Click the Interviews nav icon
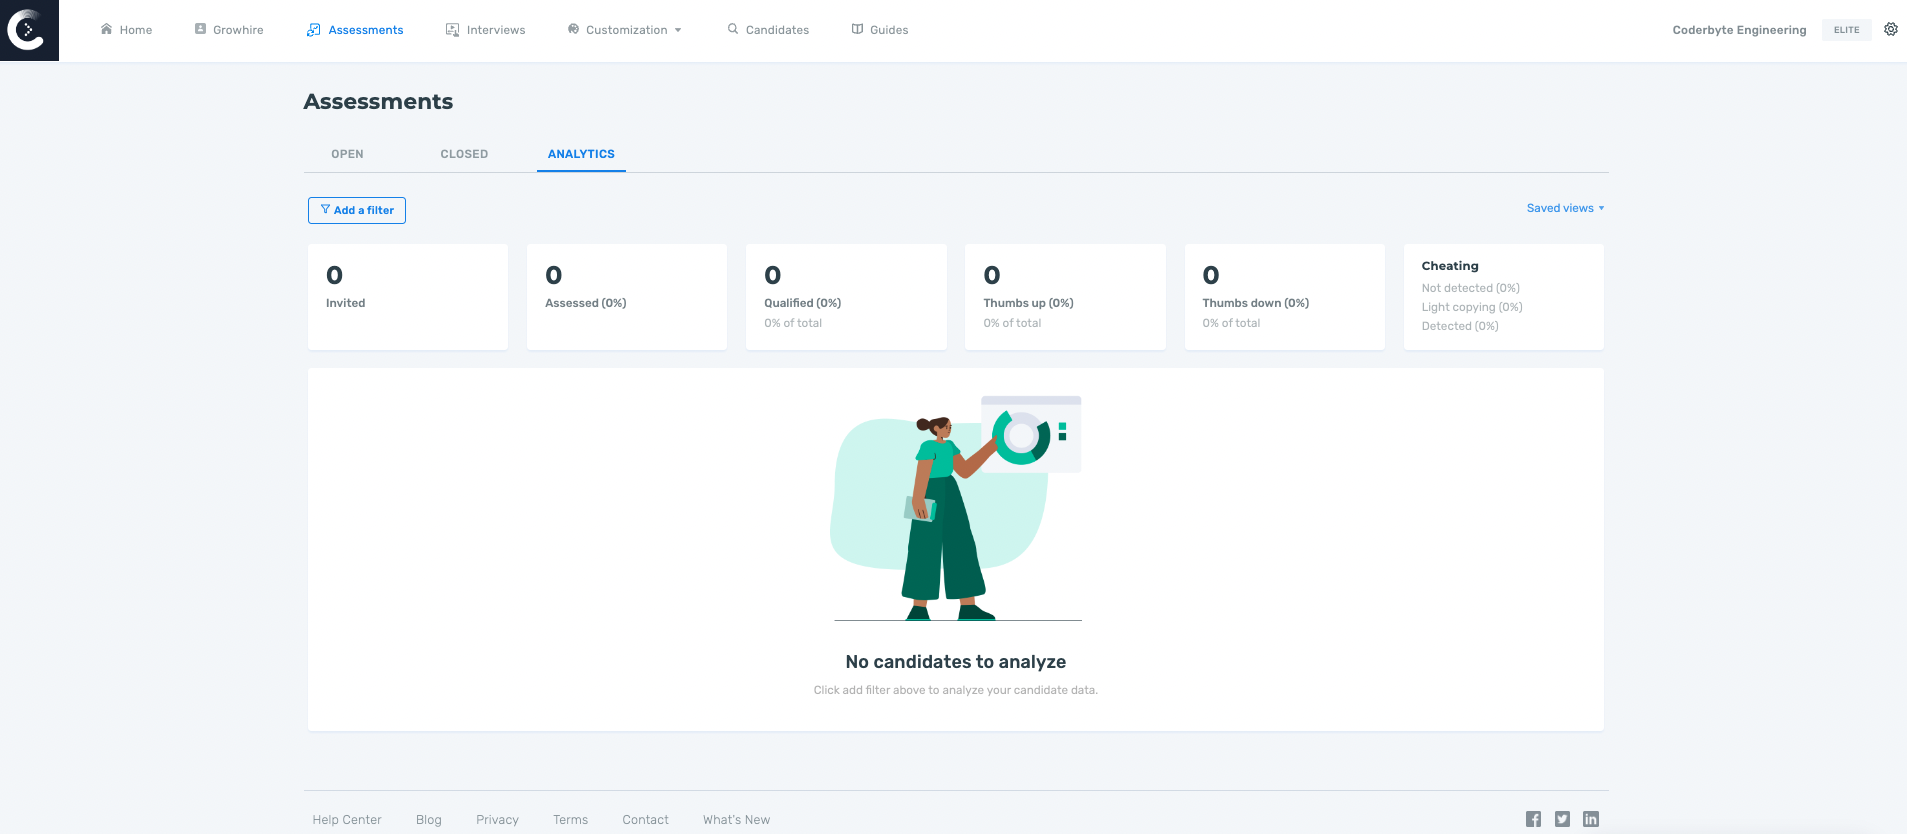 (452, 30)
